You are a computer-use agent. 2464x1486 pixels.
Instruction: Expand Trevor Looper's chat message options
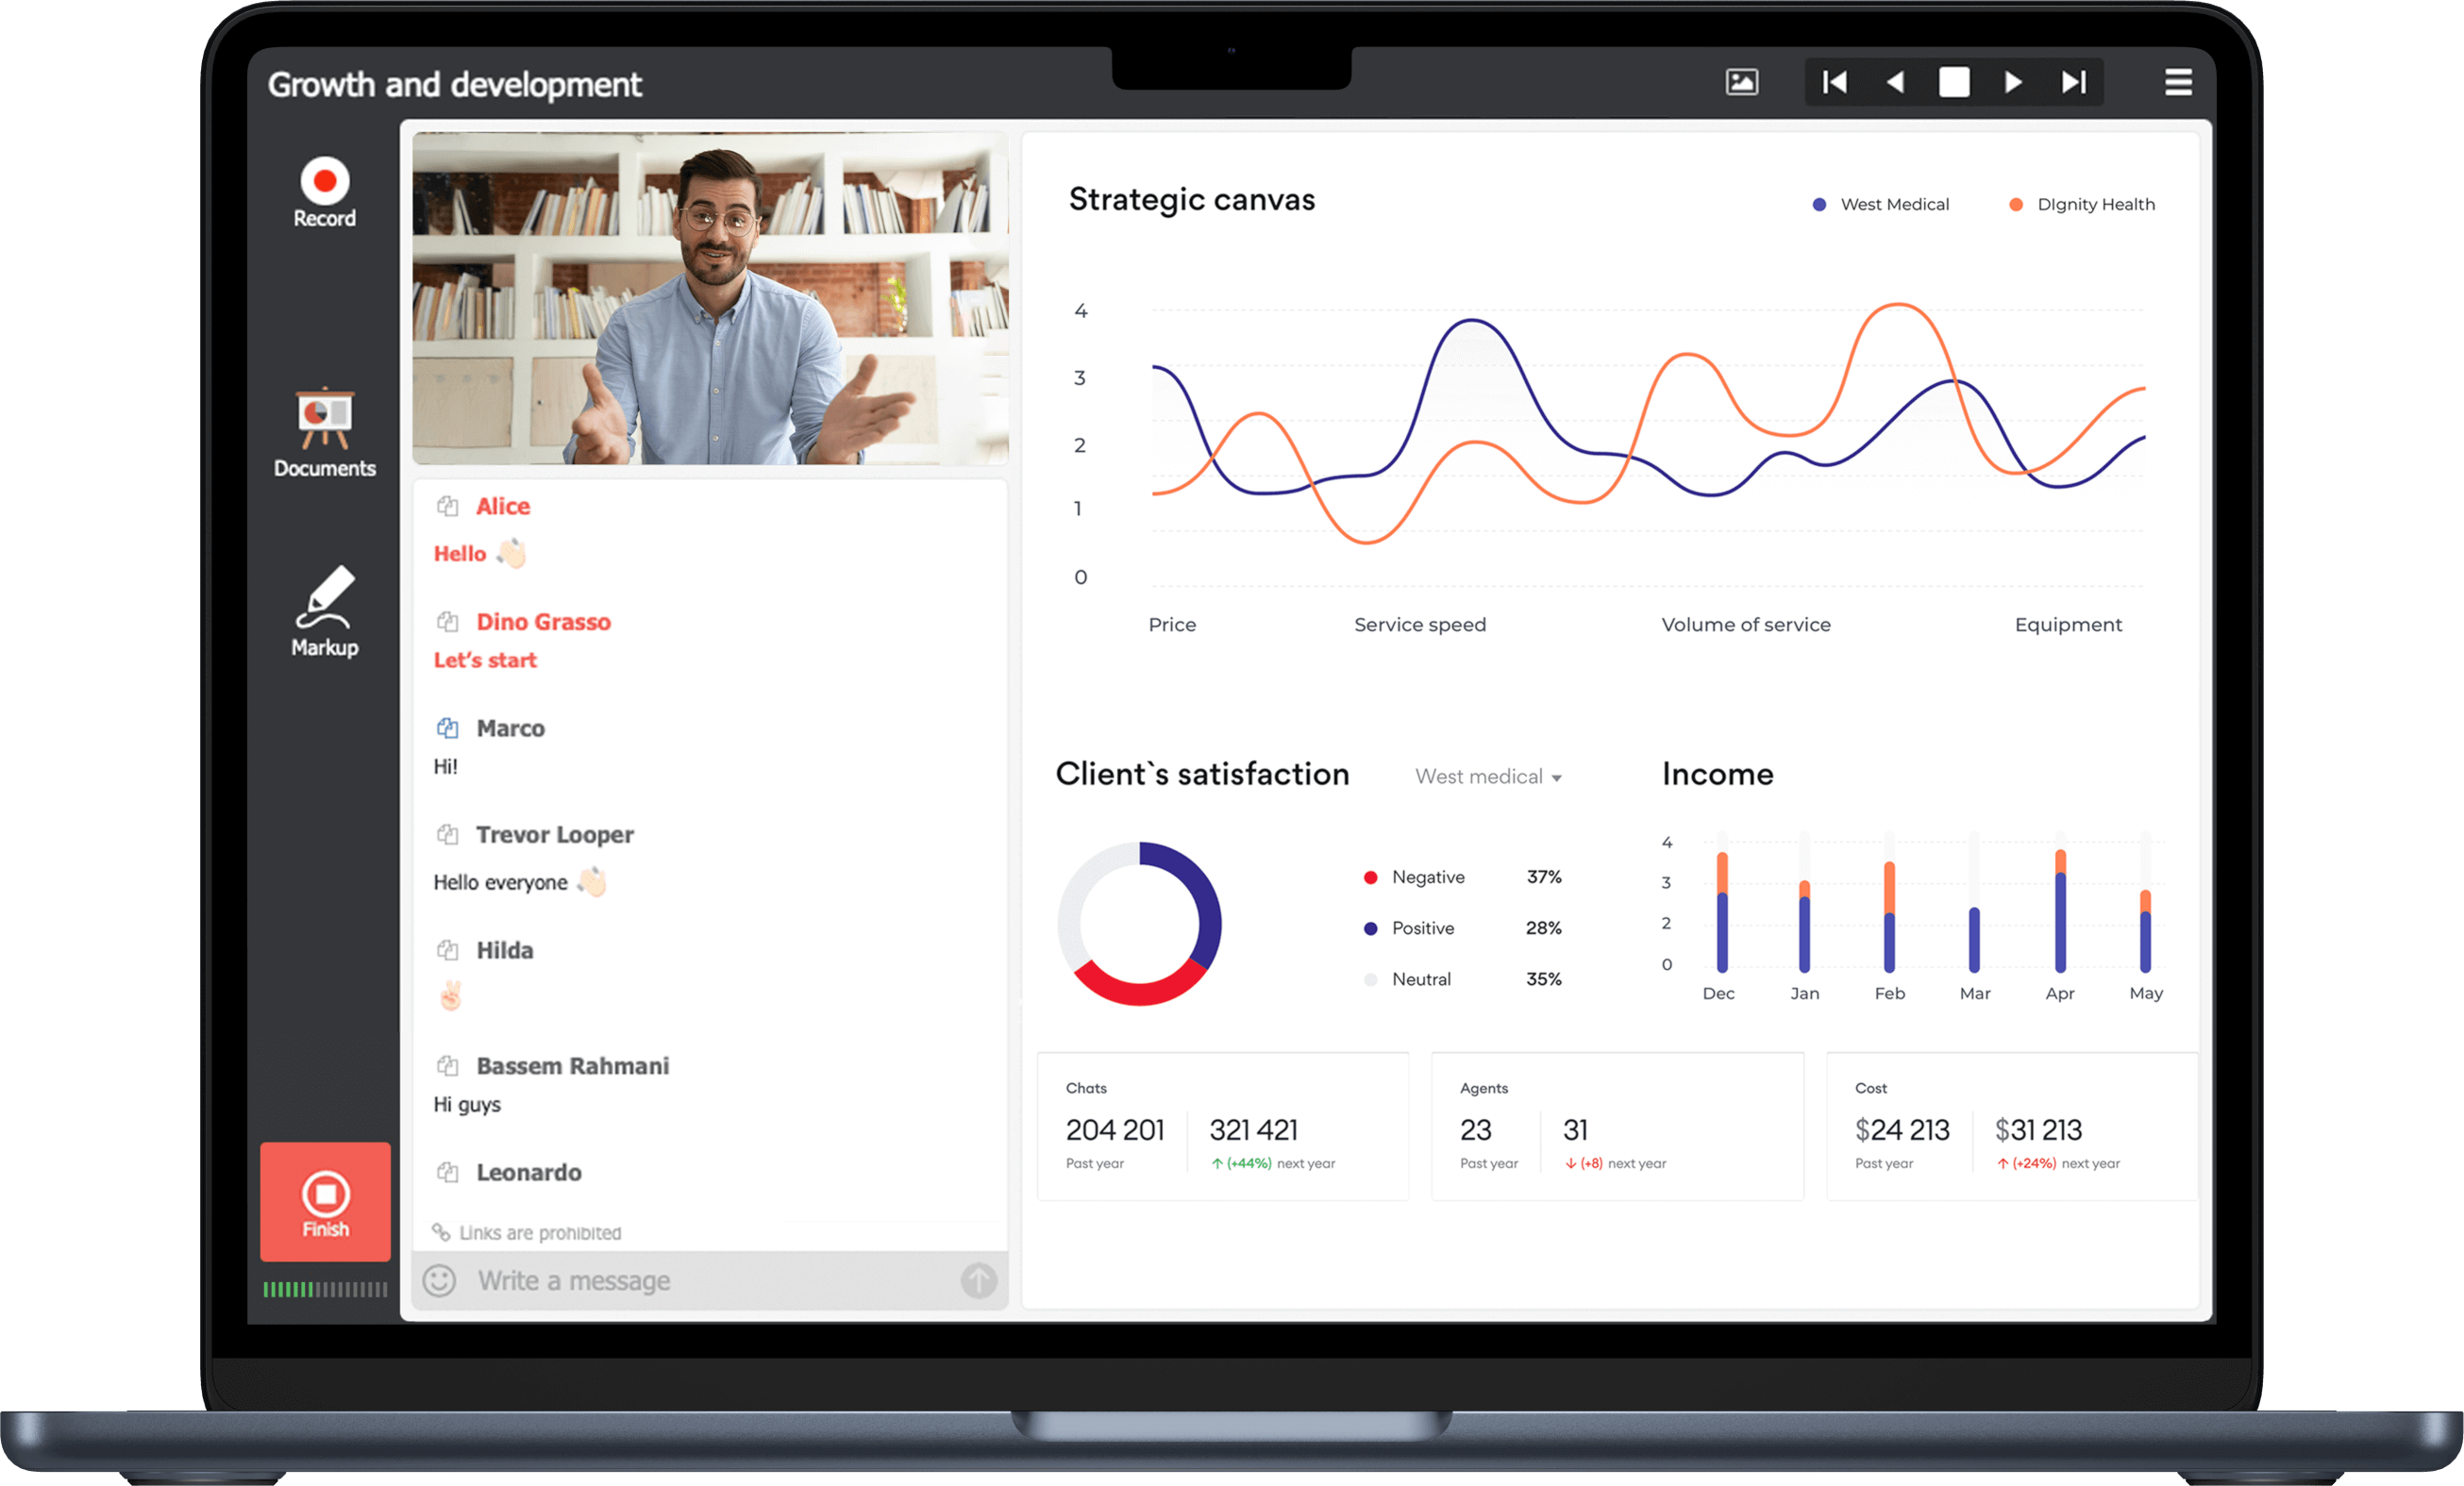pyautogui.click(x=447, y=834)
